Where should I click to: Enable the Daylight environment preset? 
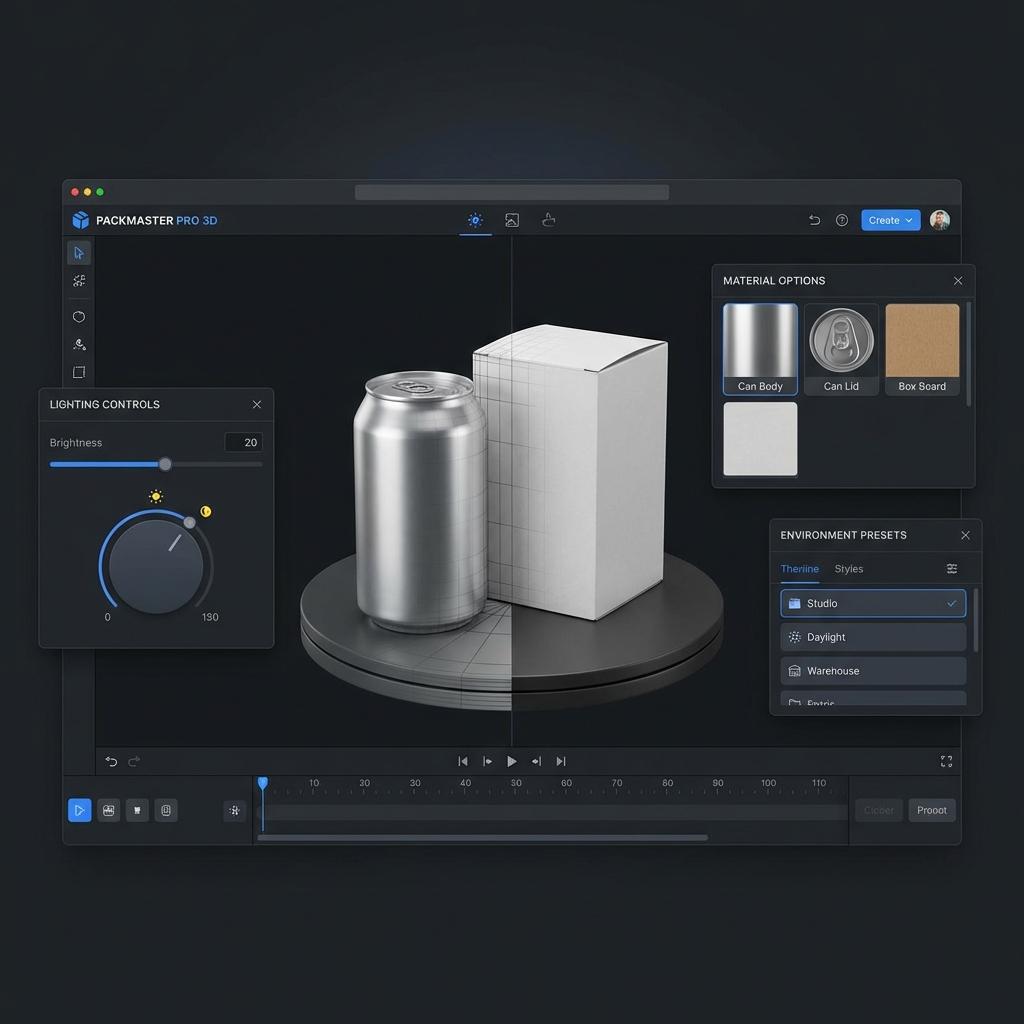[x=872, y=637]
